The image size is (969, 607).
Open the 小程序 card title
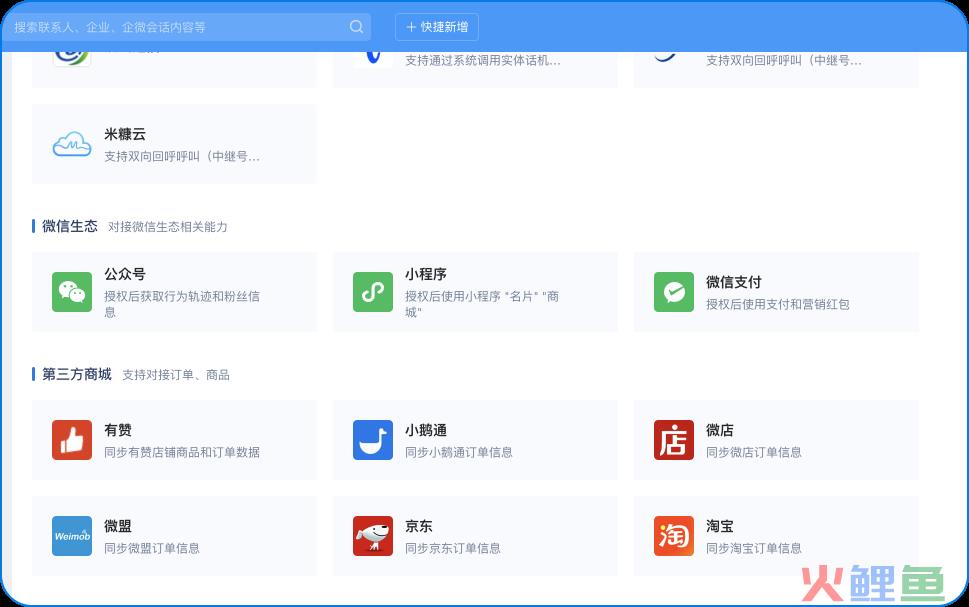[426, 274]
